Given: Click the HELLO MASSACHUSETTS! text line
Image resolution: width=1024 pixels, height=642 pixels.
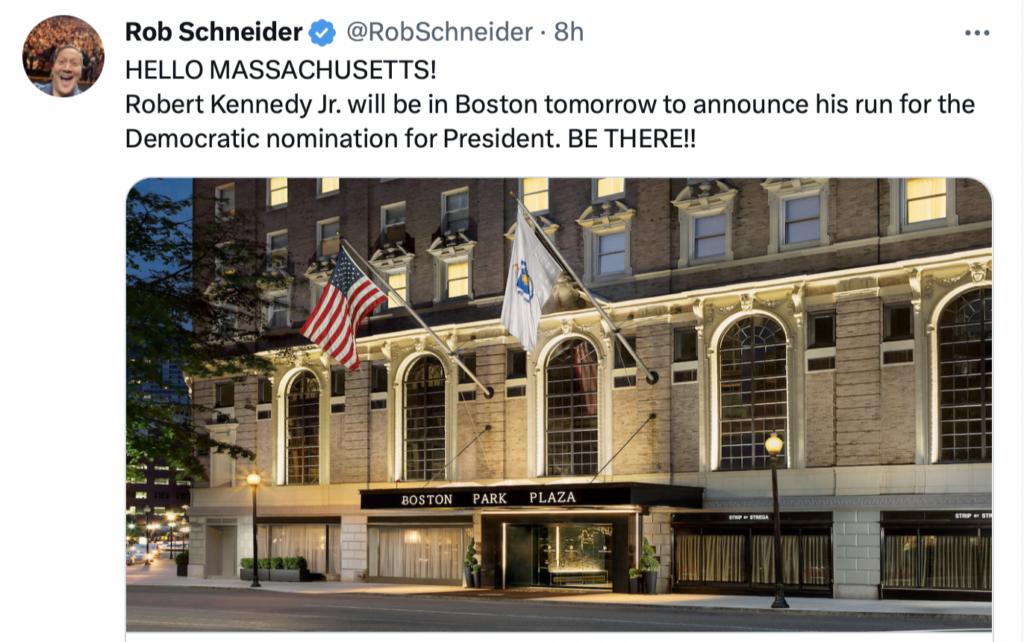Looking at the screenshot, I should coord(281,69).
